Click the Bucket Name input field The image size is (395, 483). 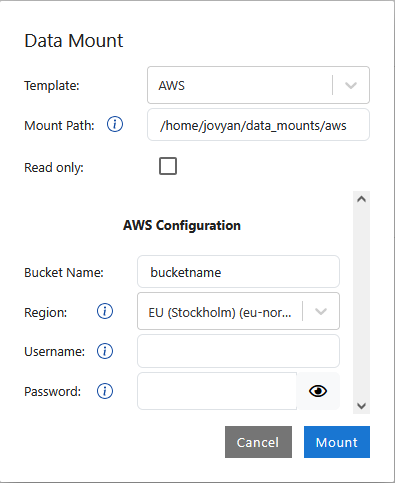click(238, 272)
